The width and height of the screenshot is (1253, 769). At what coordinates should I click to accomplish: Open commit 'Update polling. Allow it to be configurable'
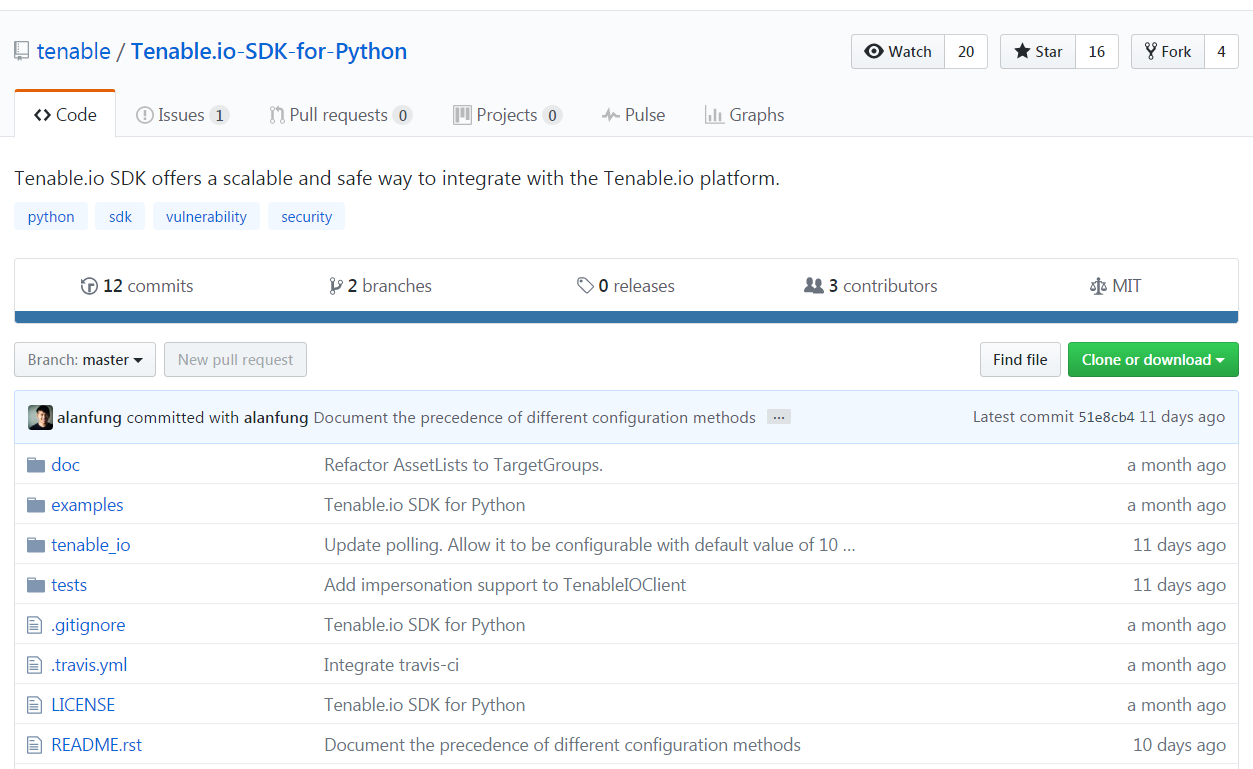[590, 545]
